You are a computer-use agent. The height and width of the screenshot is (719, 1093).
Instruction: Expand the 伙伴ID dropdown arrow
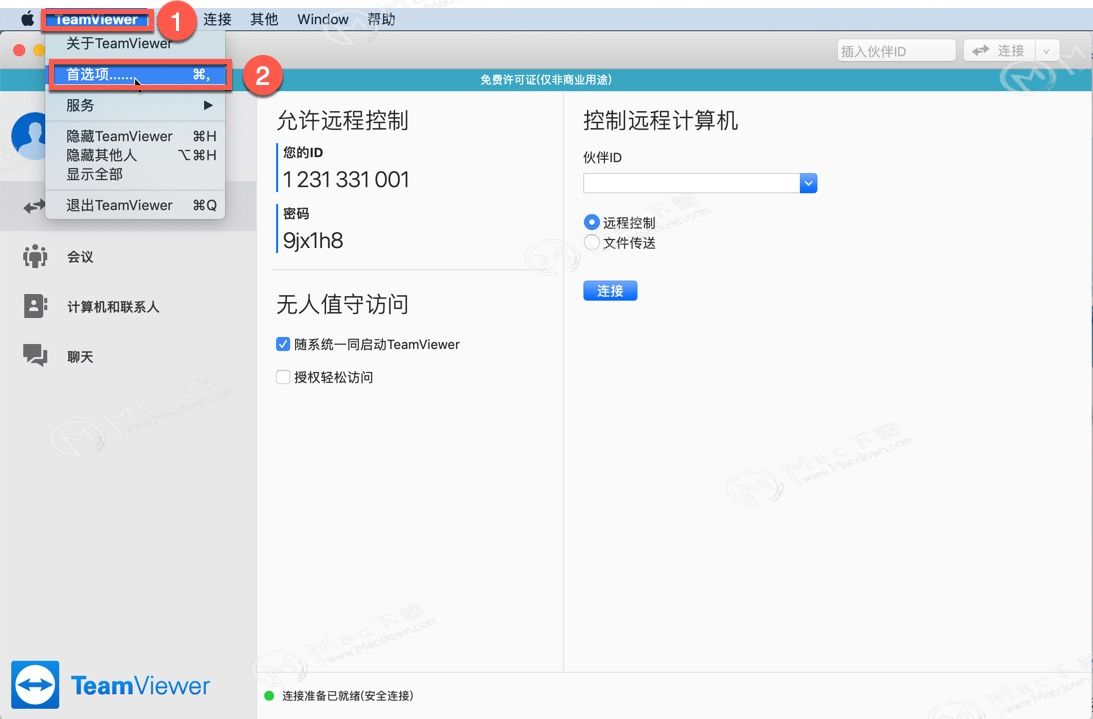pyautogui.click(x=809, y=183)
